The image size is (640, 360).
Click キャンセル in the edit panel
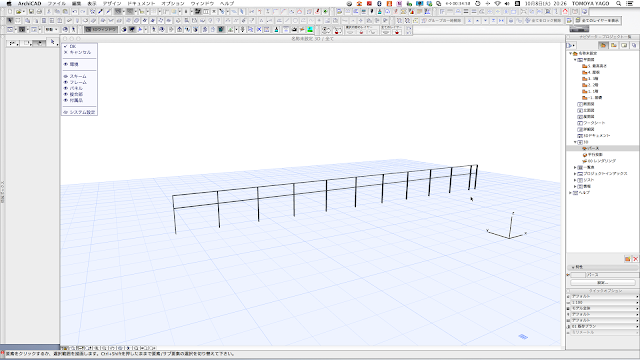pos(80,52)
